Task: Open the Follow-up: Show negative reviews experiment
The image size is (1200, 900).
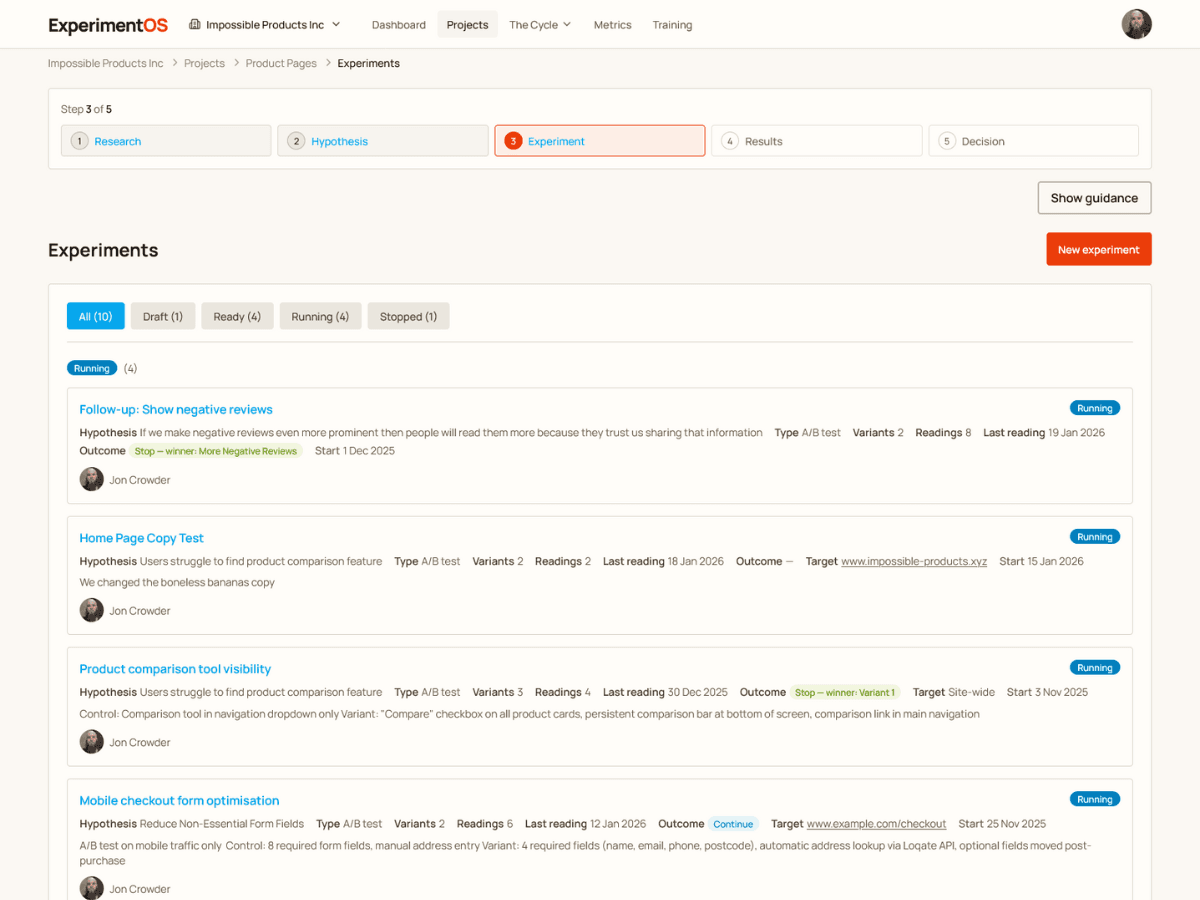Action: click(x=175, y=409)
